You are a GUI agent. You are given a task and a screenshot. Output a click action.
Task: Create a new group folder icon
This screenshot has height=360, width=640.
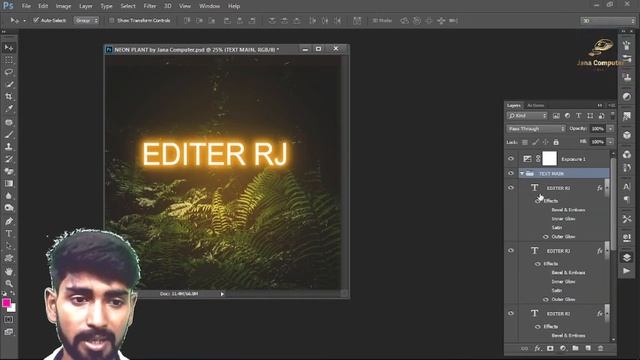pos(576,349)
